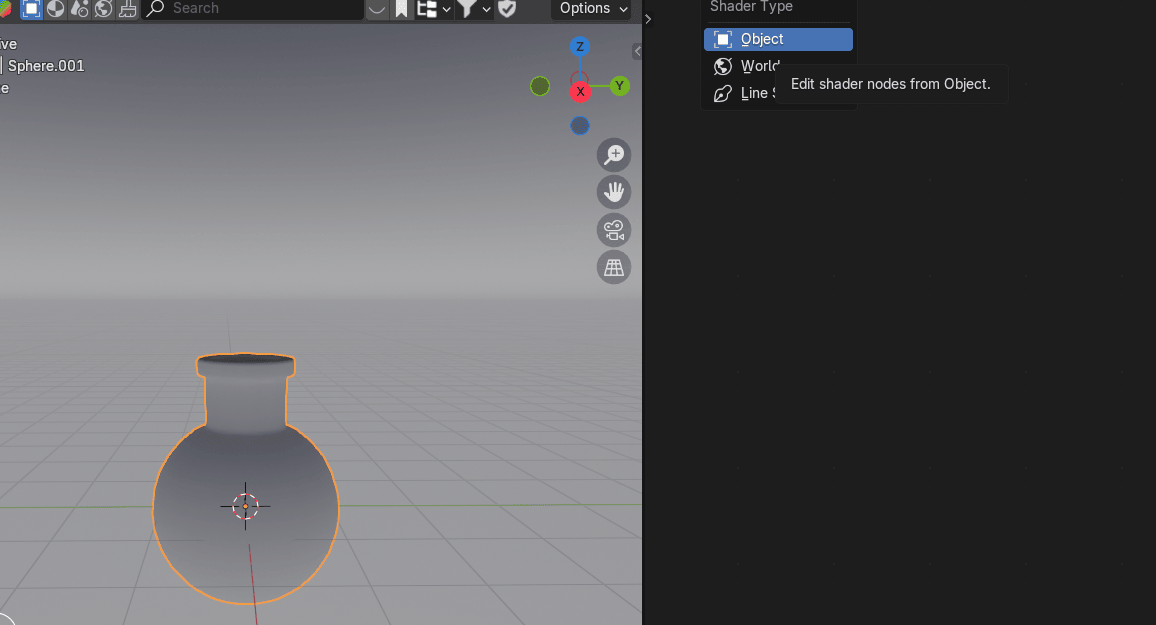
Task: Click the green Y axis gizmo handle
Action: click(x=620, y=86)
